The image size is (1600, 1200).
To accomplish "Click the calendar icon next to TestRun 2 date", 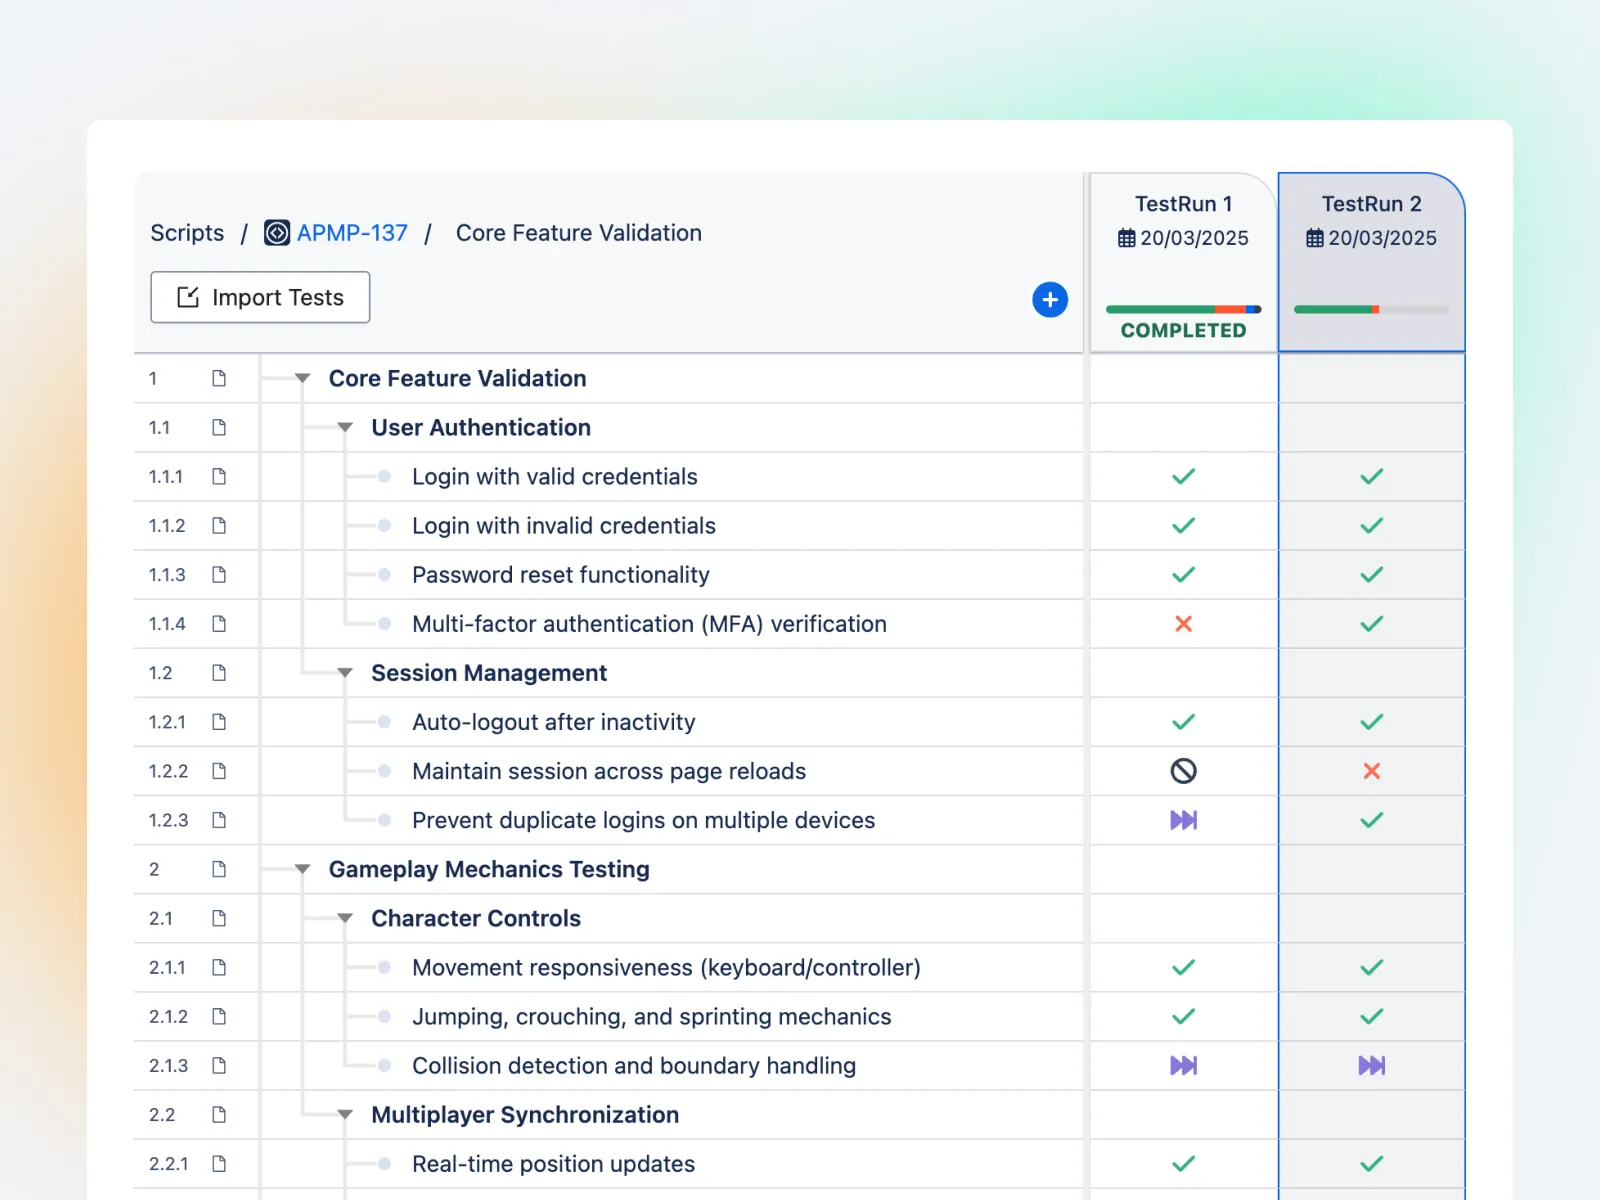I will click(x=1314, y=238).
